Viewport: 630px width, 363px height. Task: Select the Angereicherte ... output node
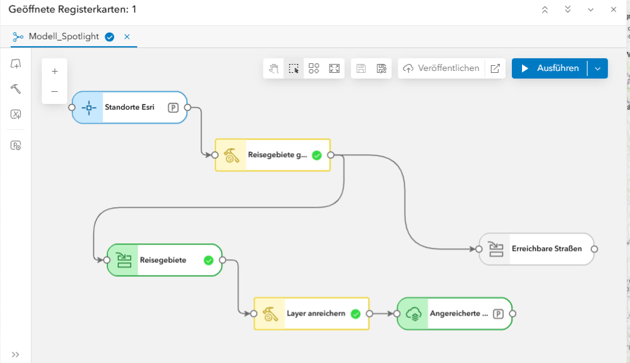click(454, 314)
